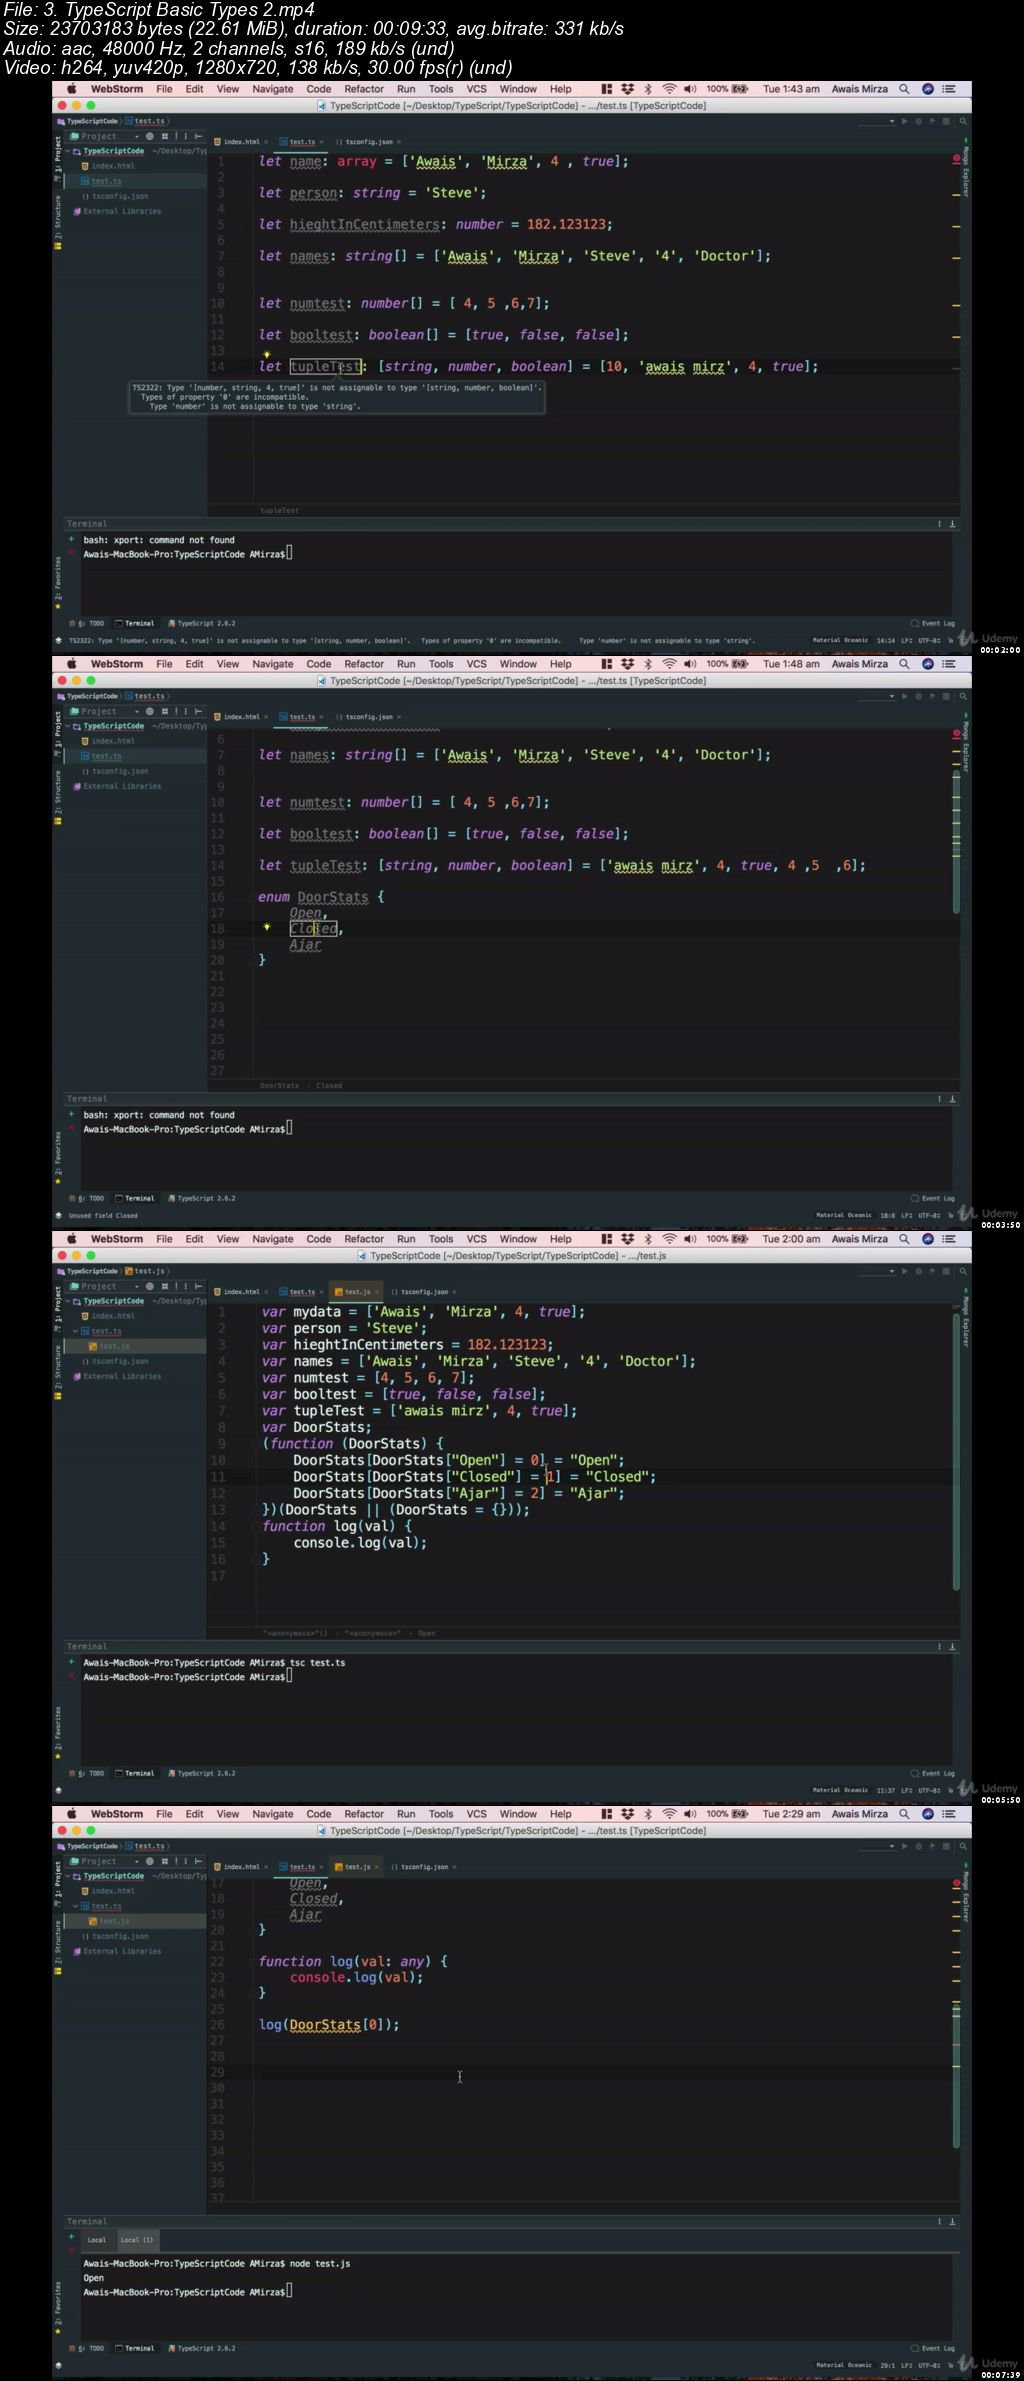Click the lightbulb beside the tupleTest line, 1:43 am frame

click(x=267, y=354)
